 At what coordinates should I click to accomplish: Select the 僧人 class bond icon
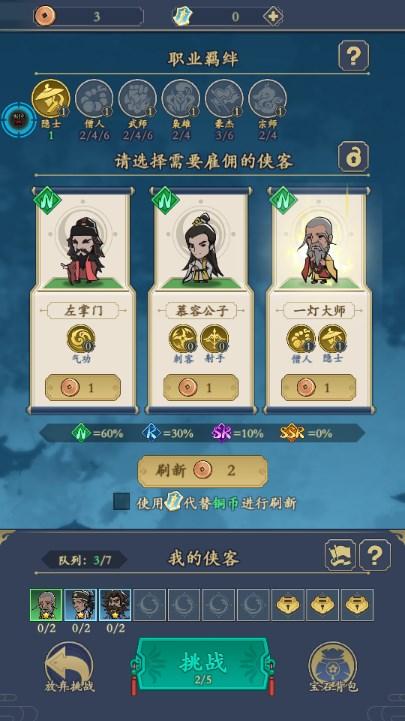(x=94, y=99)
